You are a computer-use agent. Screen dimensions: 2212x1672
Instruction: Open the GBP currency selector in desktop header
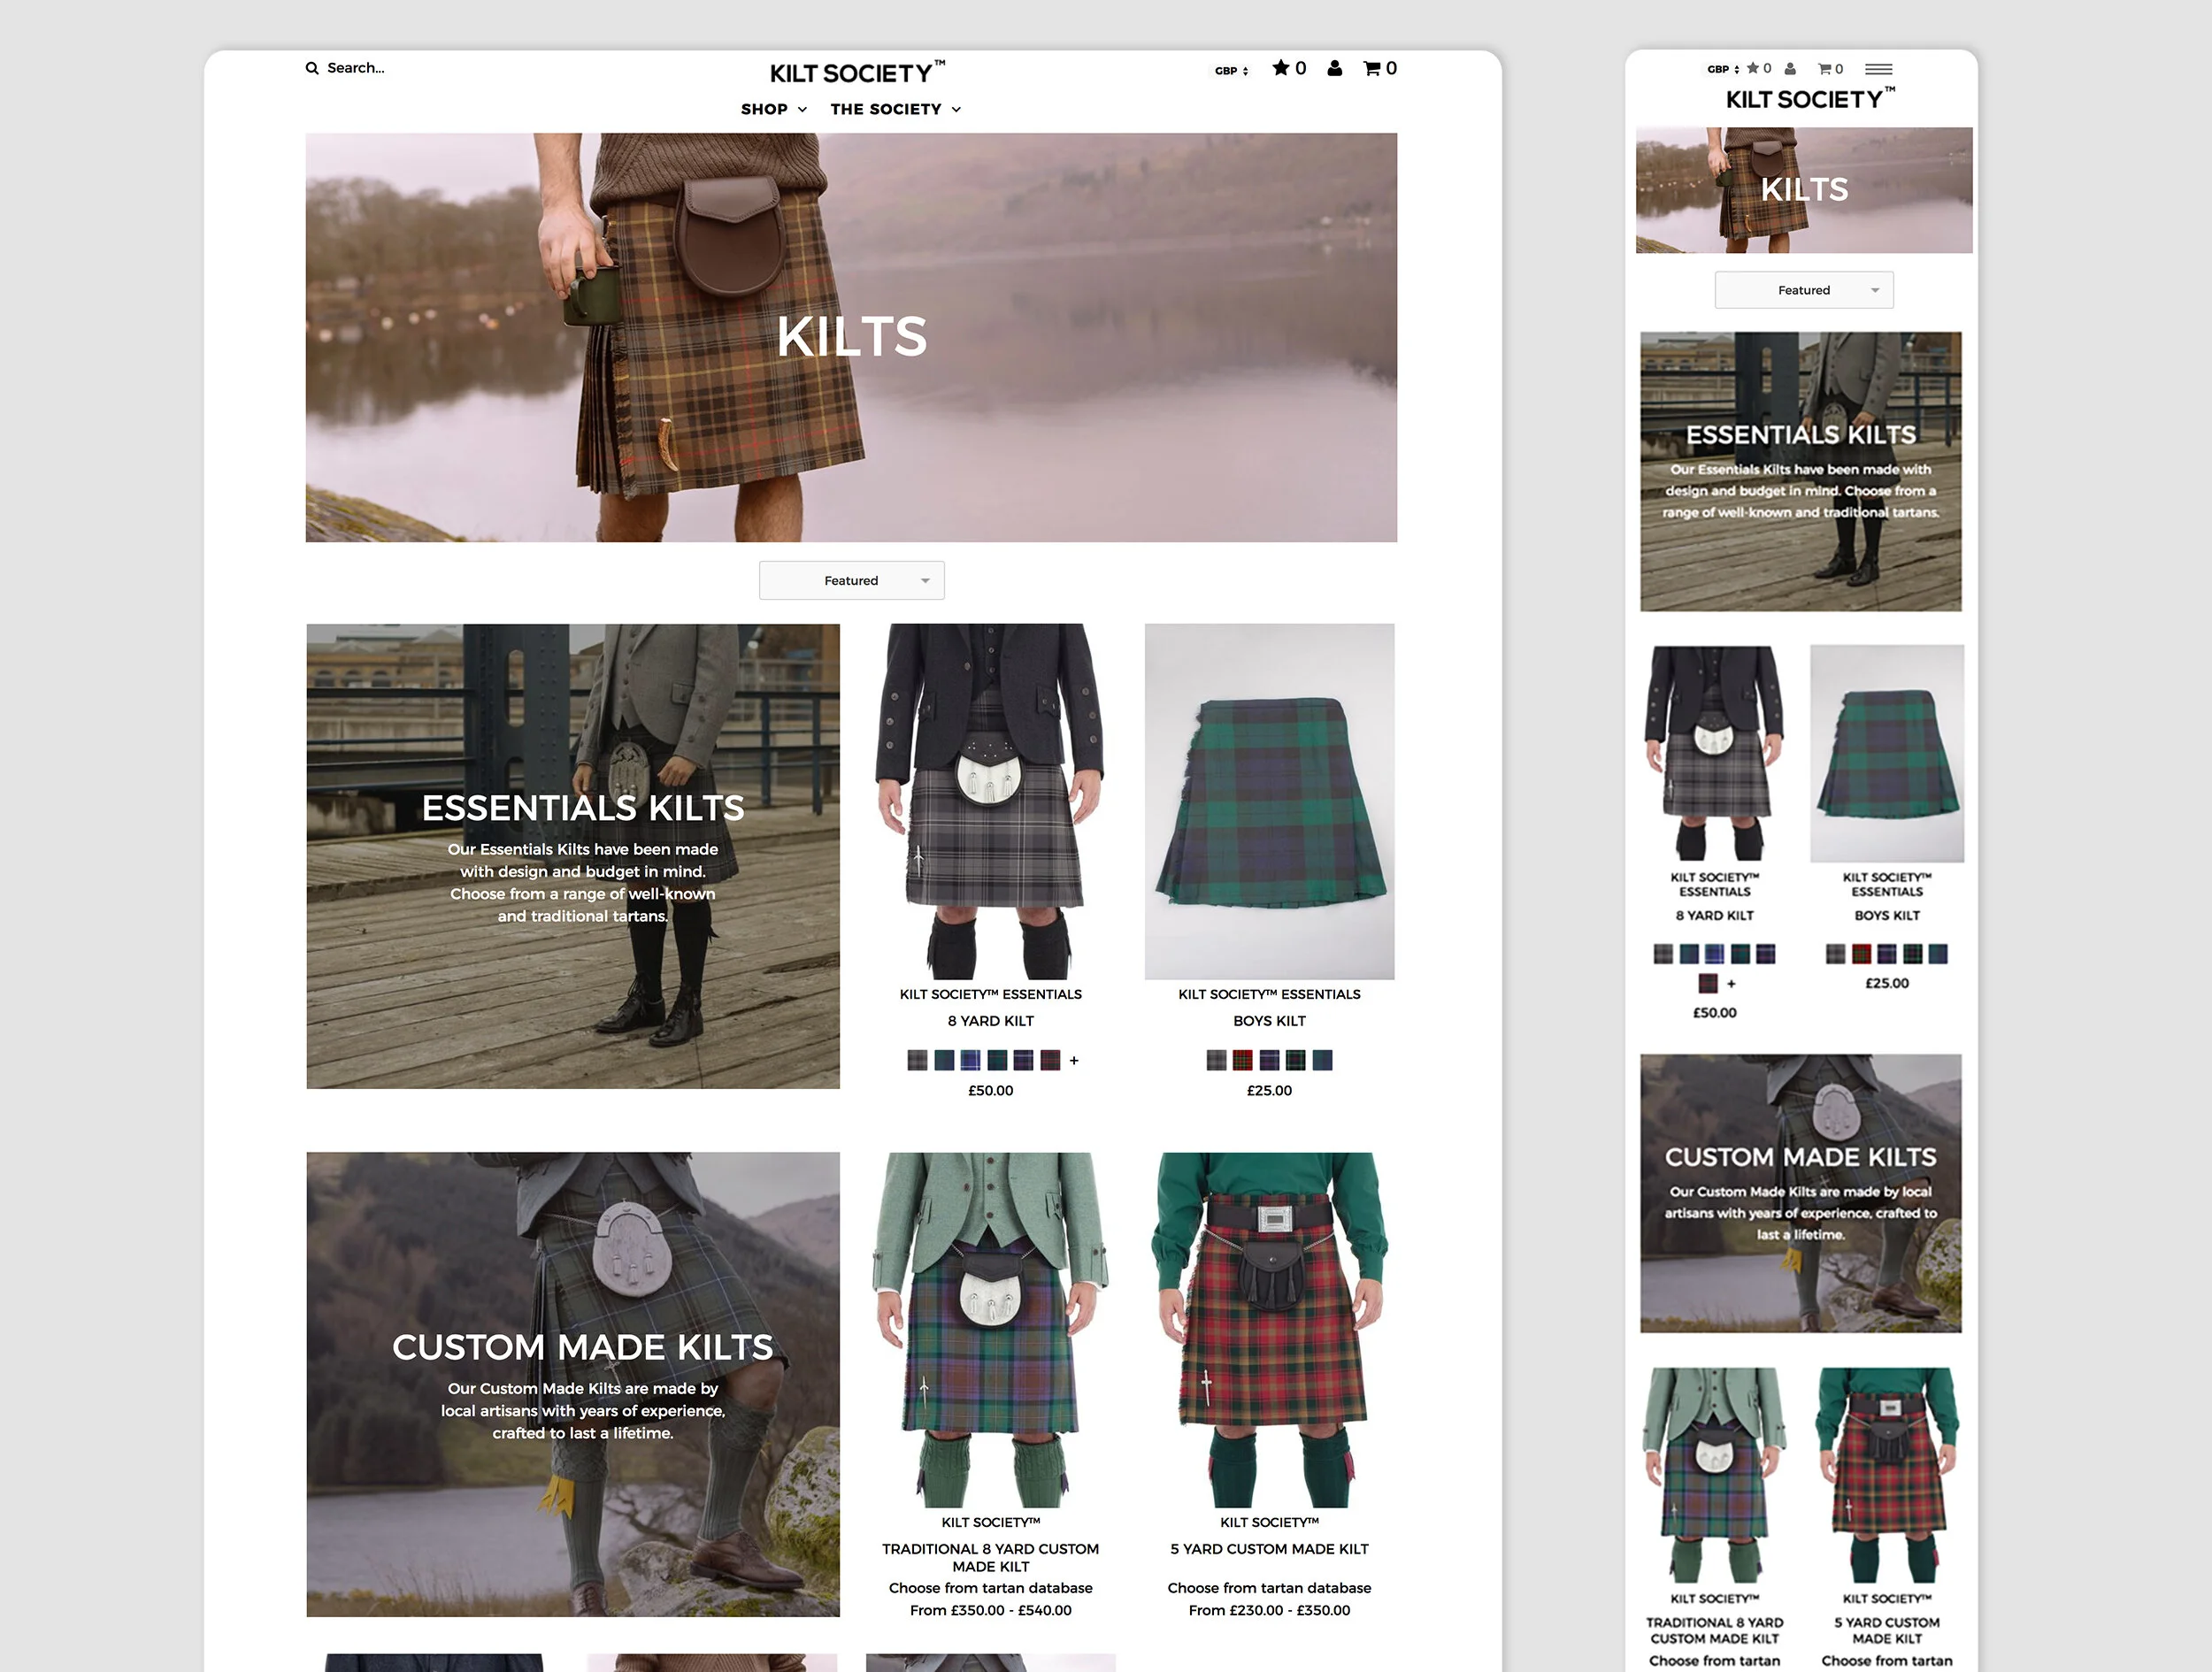point(1231,71)
